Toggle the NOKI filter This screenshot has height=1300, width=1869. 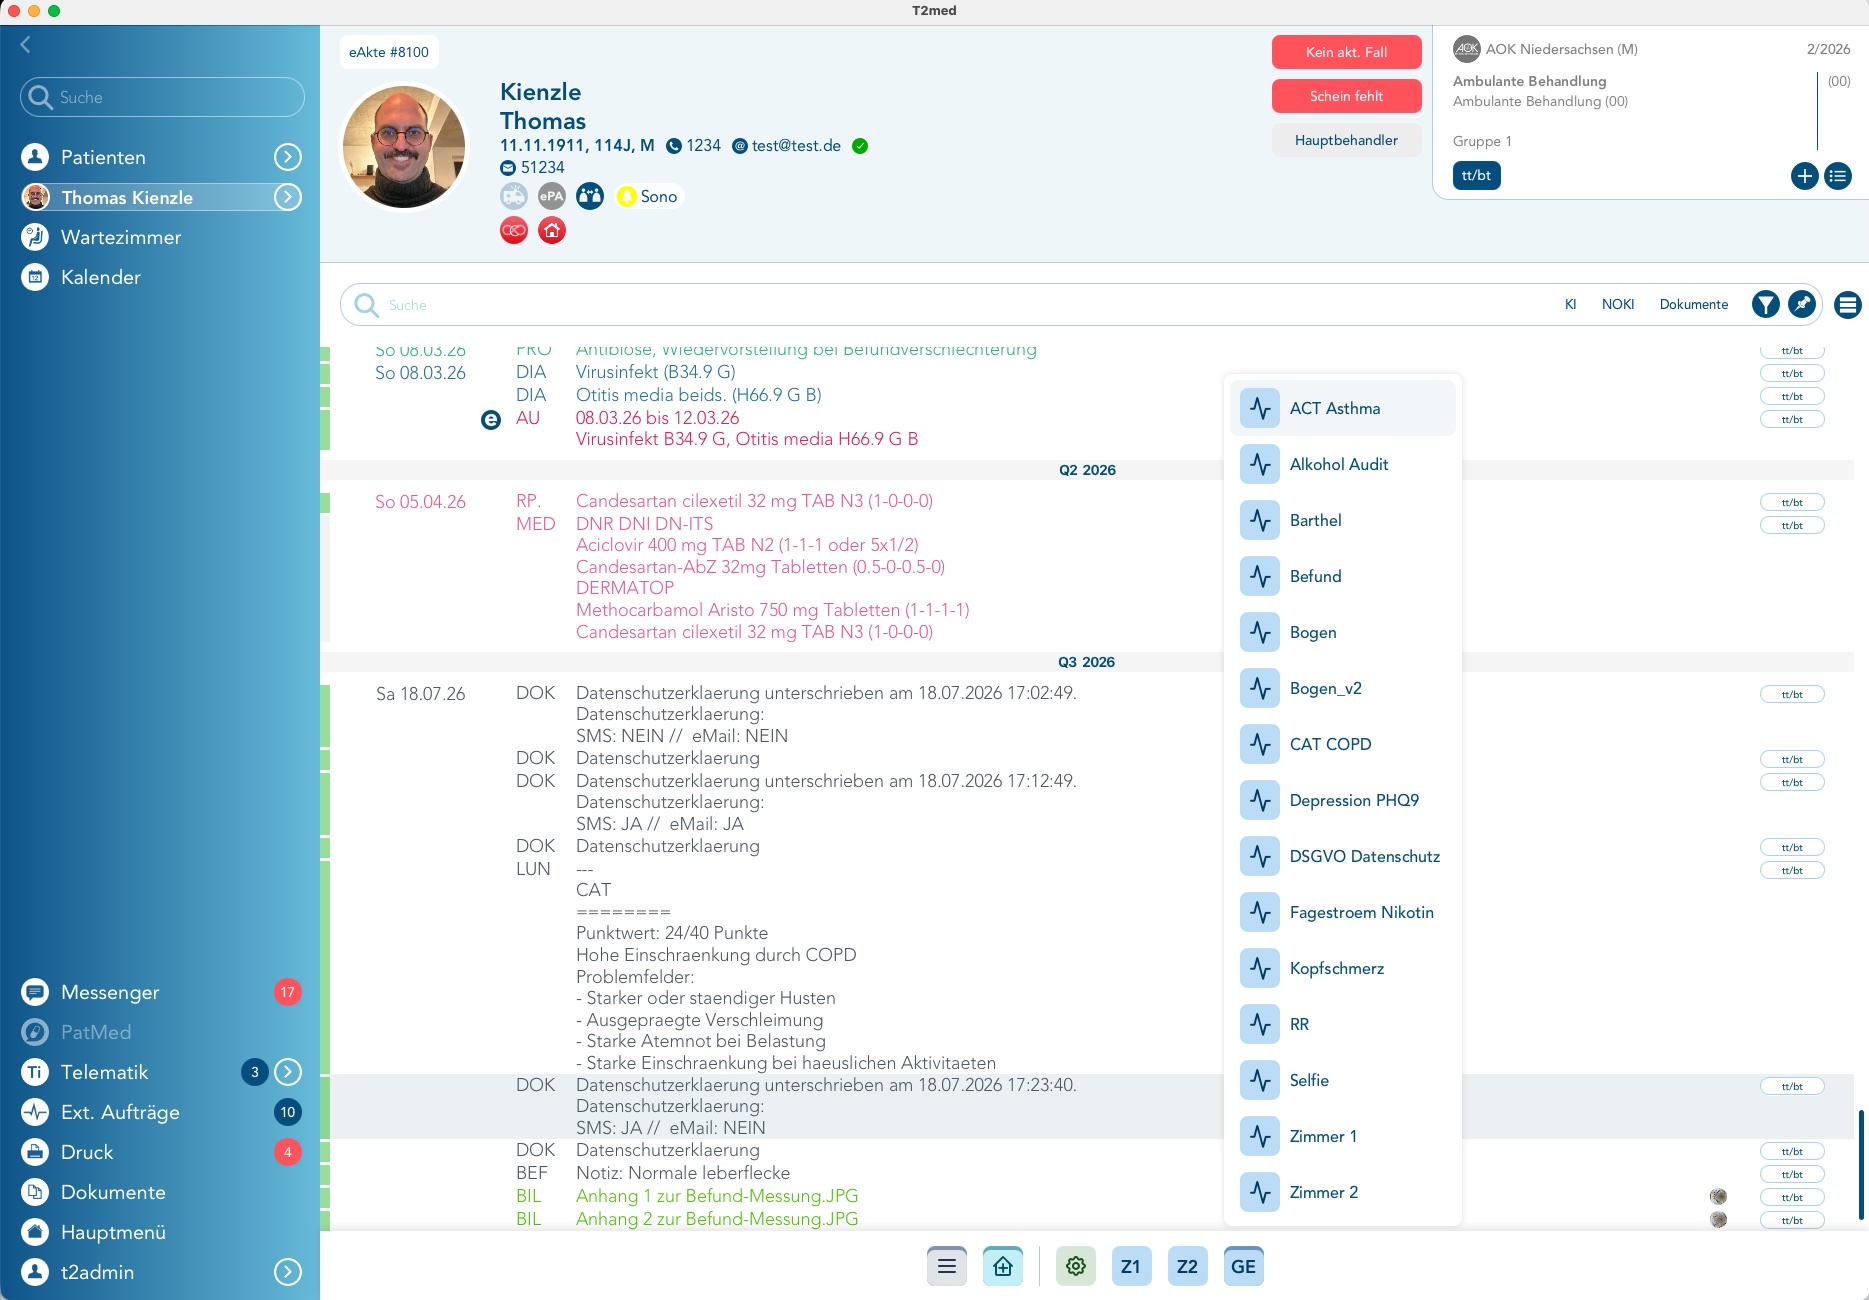[x=1618, y=304]
